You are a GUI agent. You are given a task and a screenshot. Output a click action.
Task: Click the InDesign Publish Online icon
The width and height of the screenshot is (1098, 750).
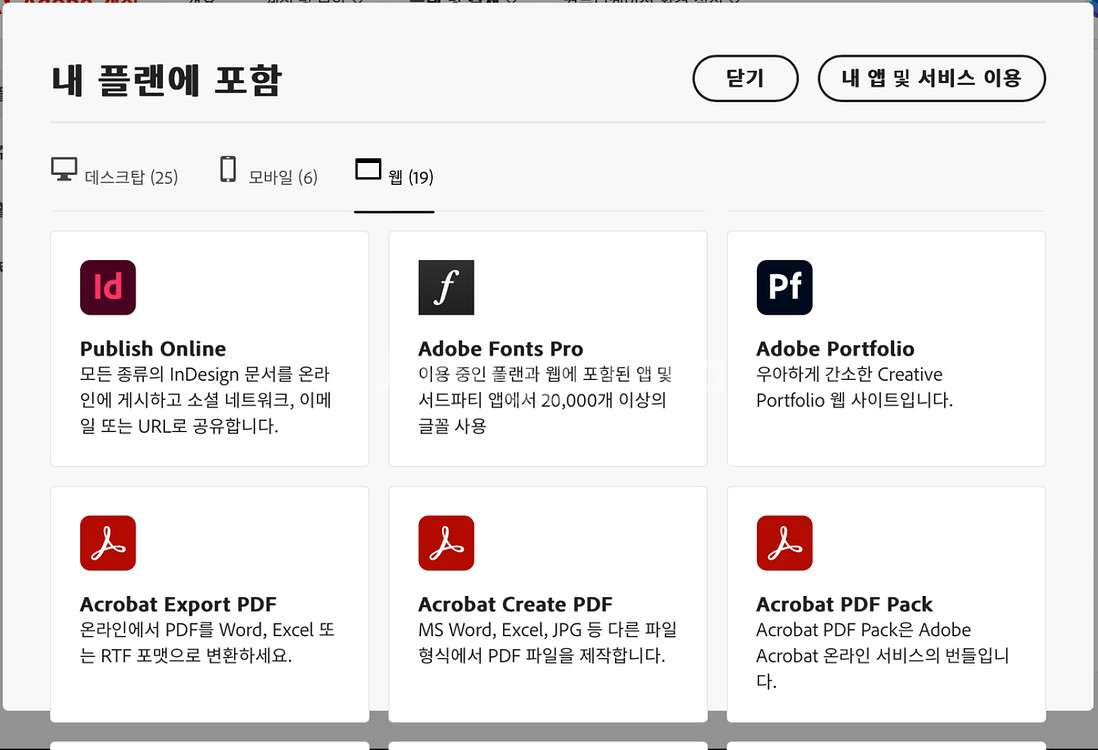[x=108, y=287]
